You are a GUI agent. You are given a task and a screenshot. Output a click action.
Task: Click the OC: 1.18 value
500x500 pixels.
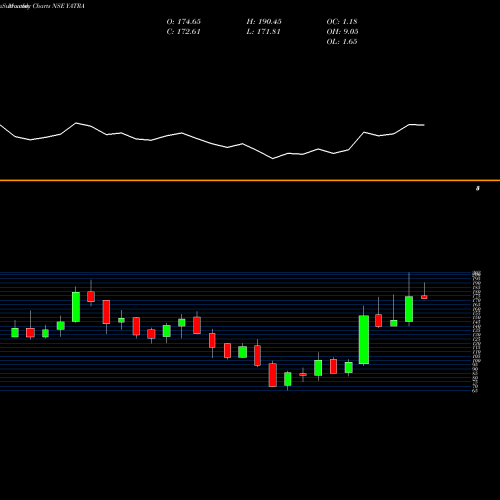click(342, 22)
